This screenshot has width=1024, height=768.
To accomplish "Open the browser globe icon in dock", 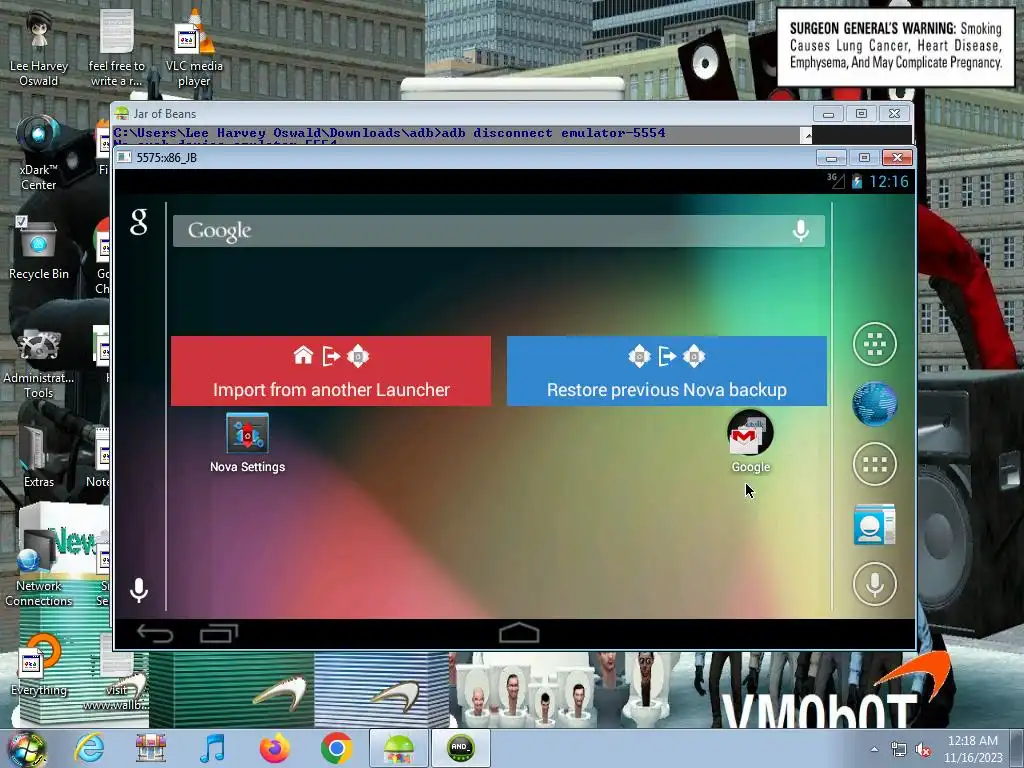I will pos(874,404).
